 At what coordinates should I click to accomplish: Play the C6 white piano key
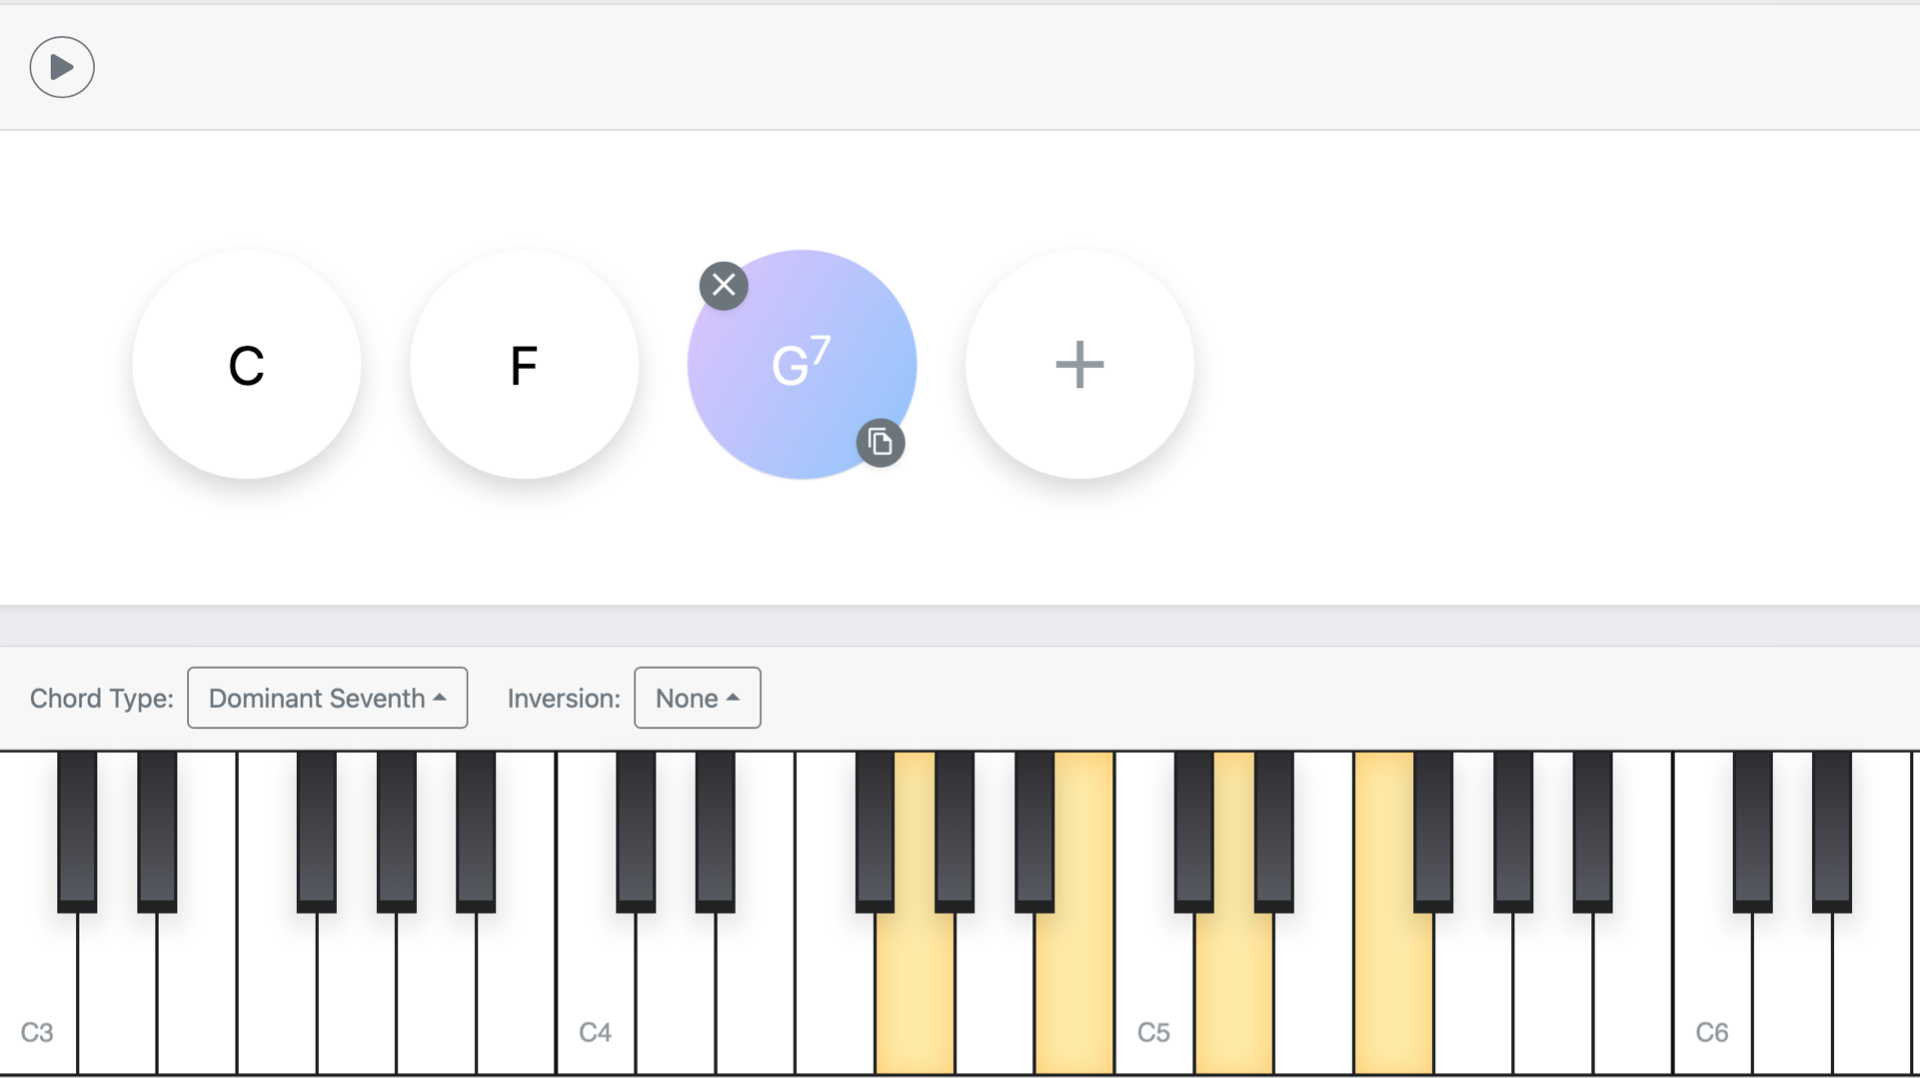coord(1712,990)
